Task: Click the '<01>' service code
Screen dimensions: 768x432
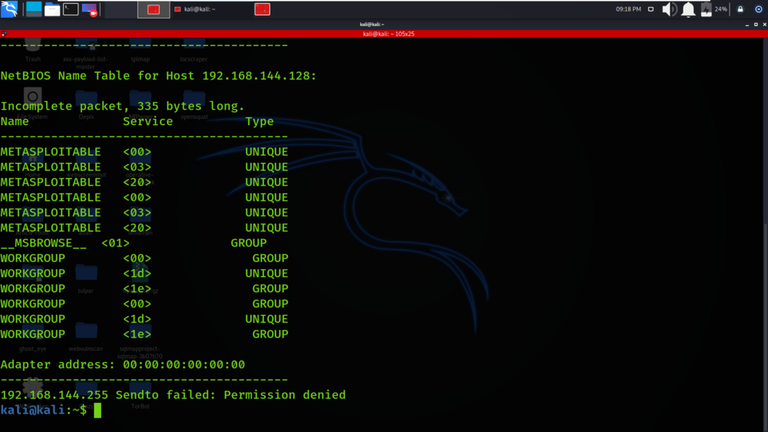Action: (115, 243)
